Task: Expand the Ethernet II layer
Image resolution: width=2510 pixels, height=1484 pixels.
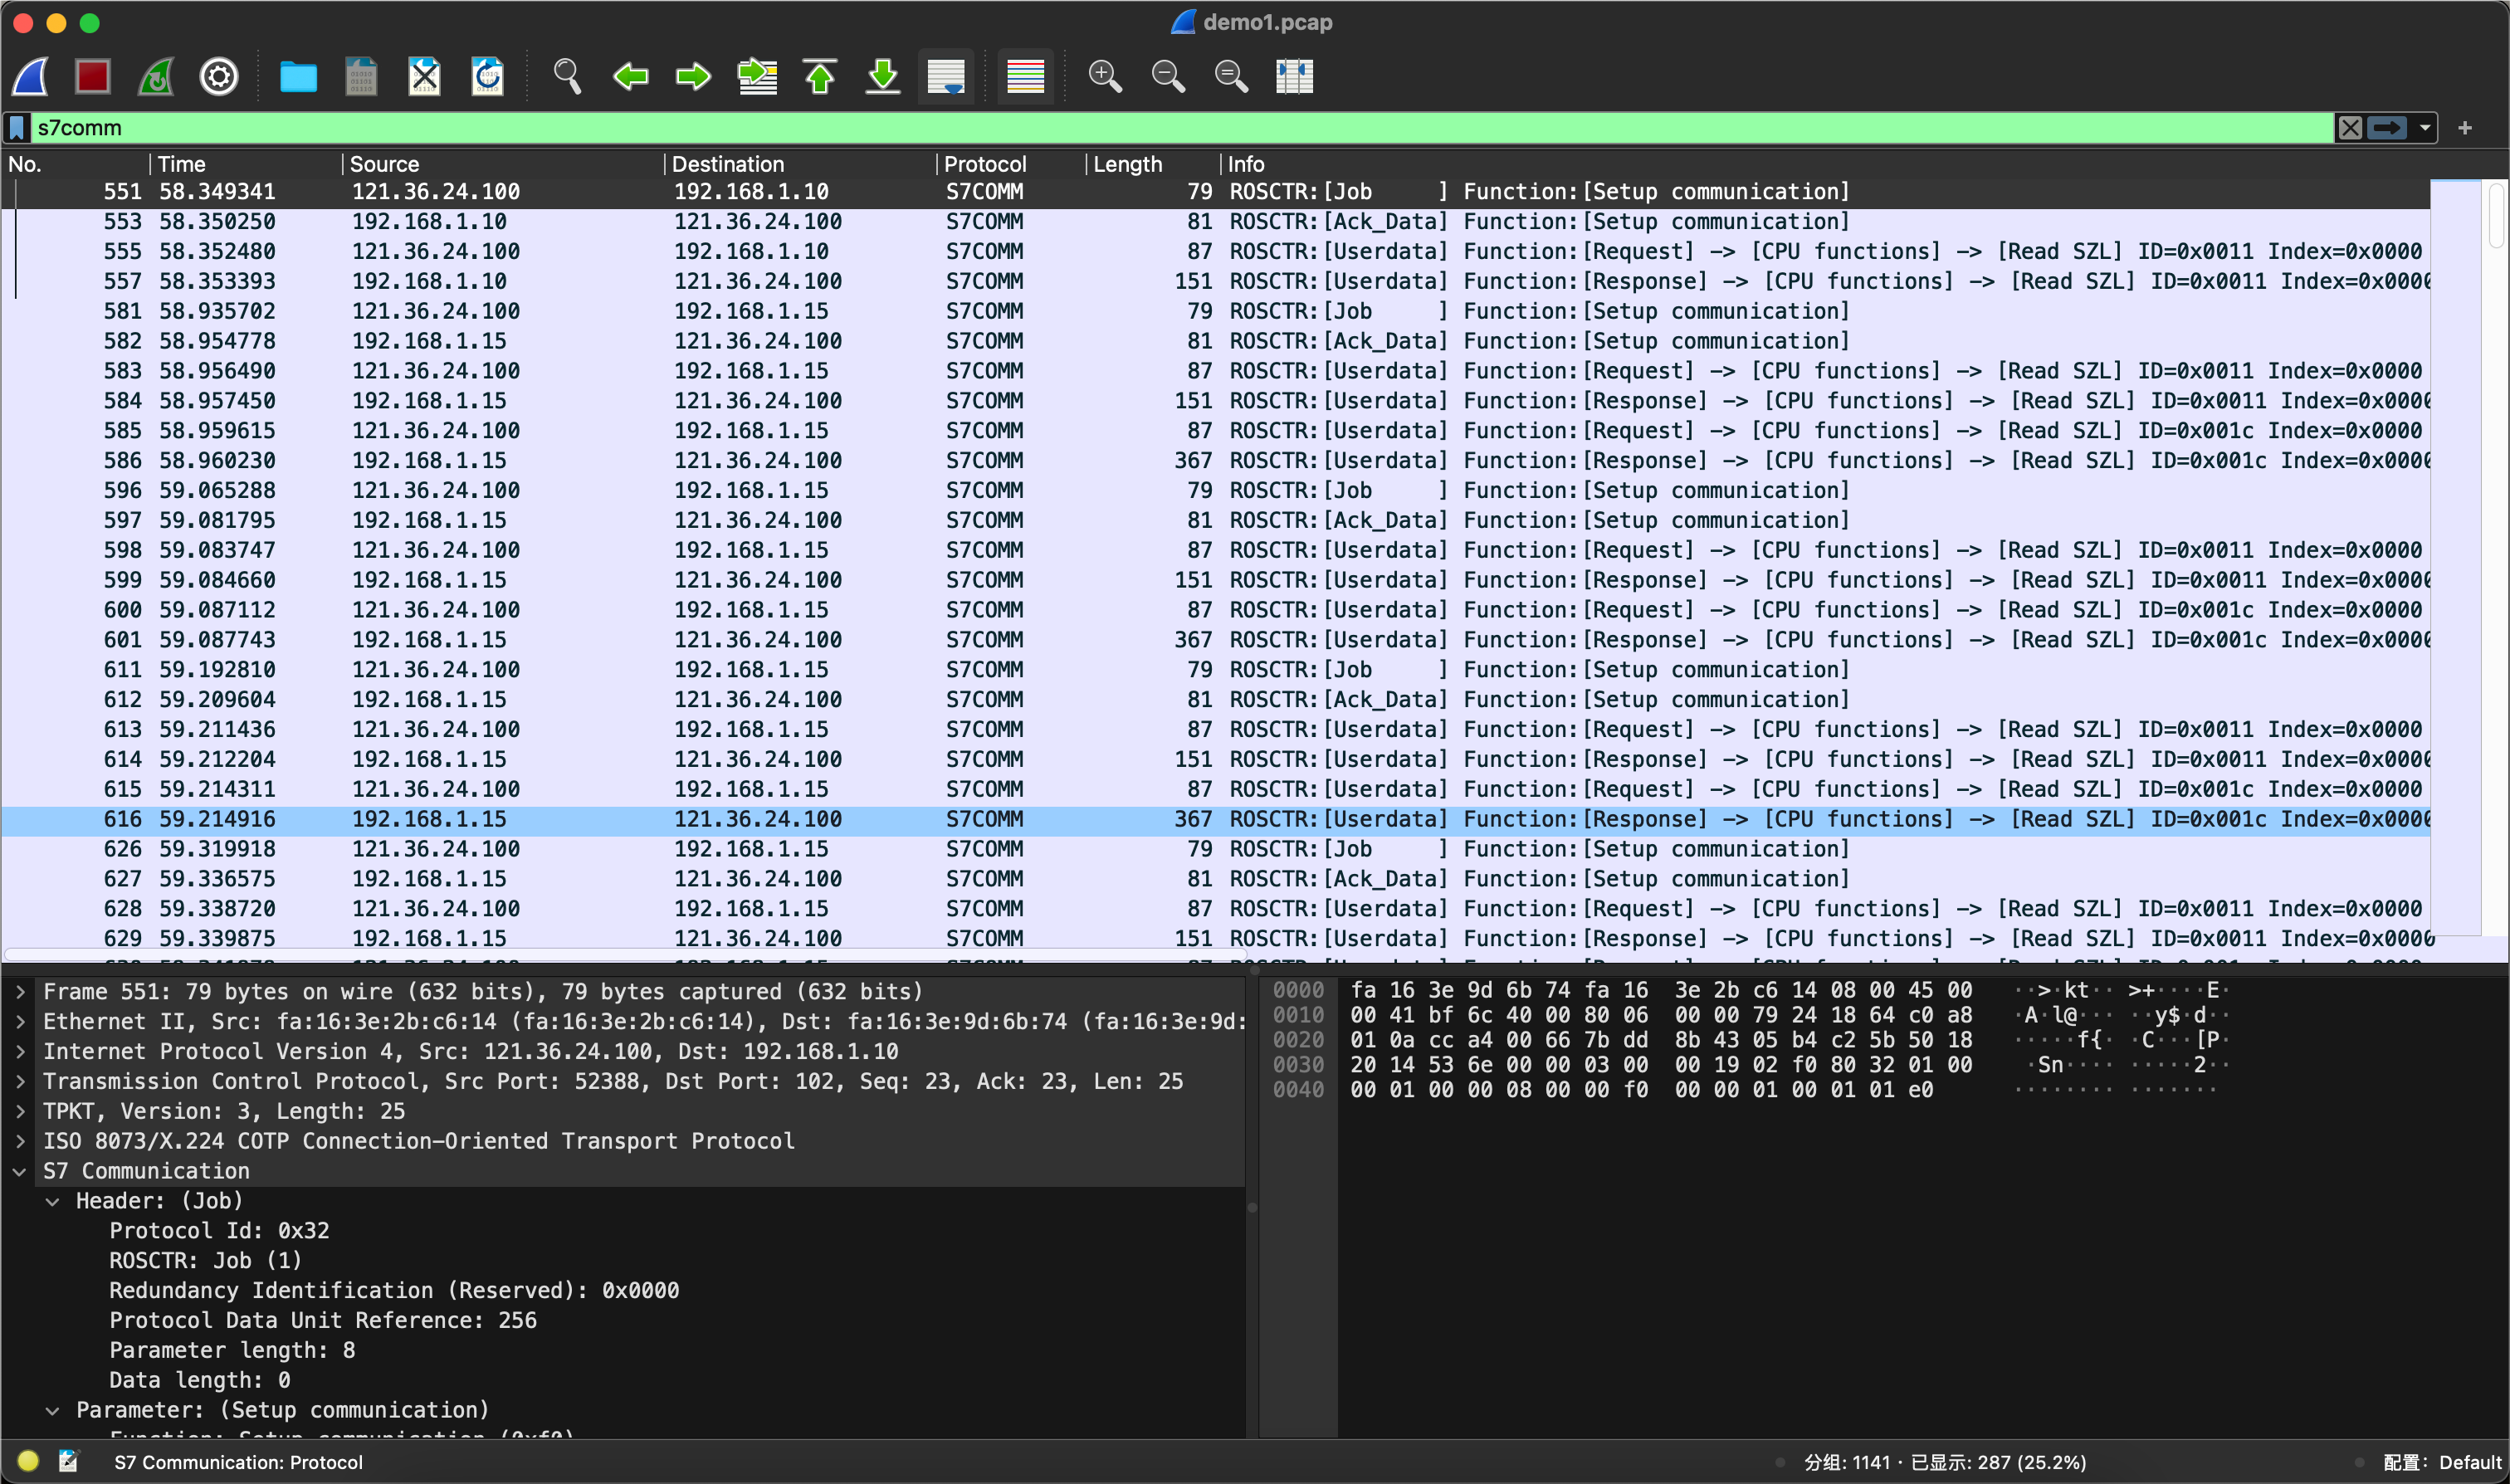Action: point(20,1022)
